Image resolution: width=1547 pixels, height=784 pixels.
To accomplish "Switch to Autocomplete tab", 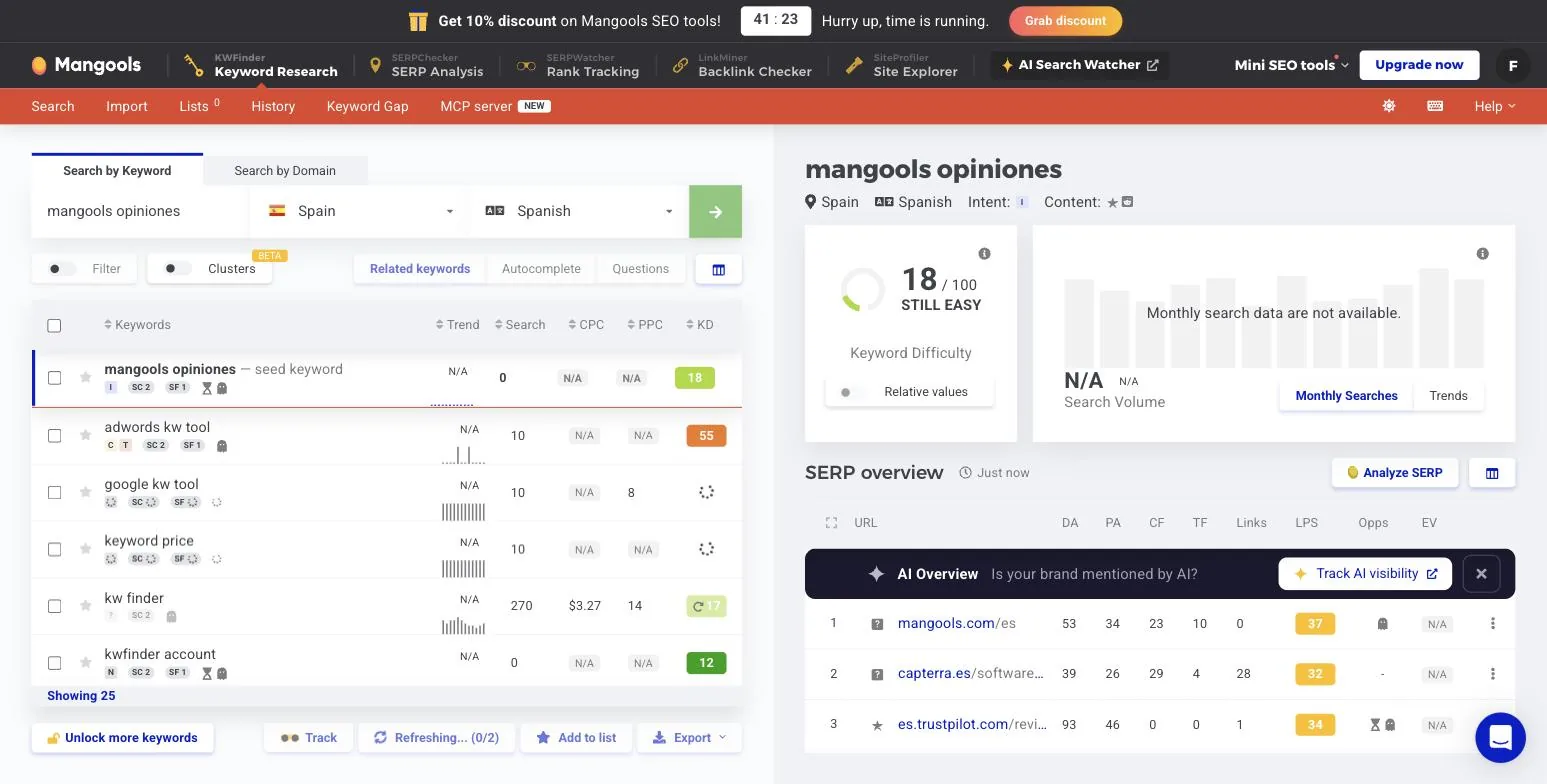I will click(x=541, y=269).
